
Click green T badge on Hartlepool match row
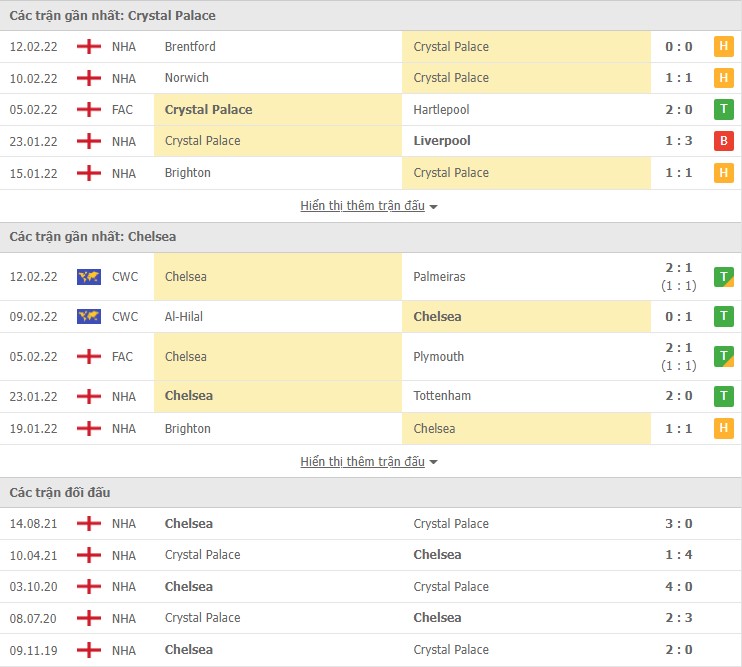[723, 110]
